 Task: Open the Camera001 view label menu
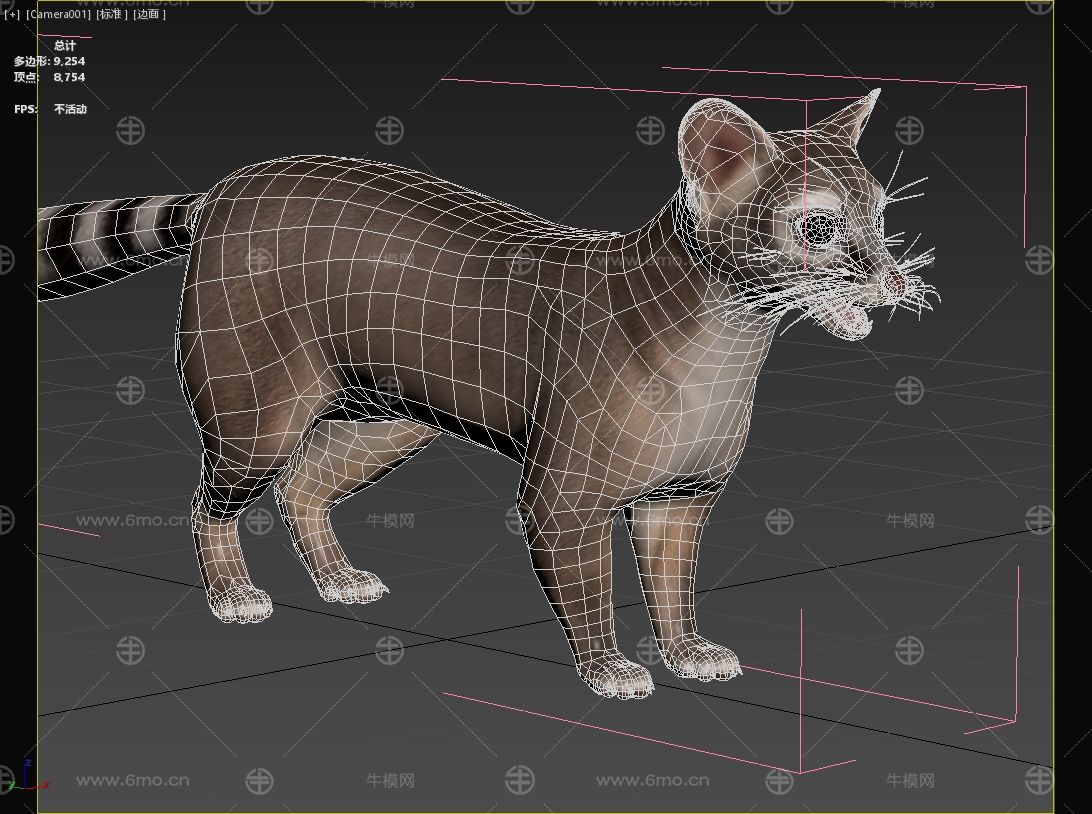point(59,15)
